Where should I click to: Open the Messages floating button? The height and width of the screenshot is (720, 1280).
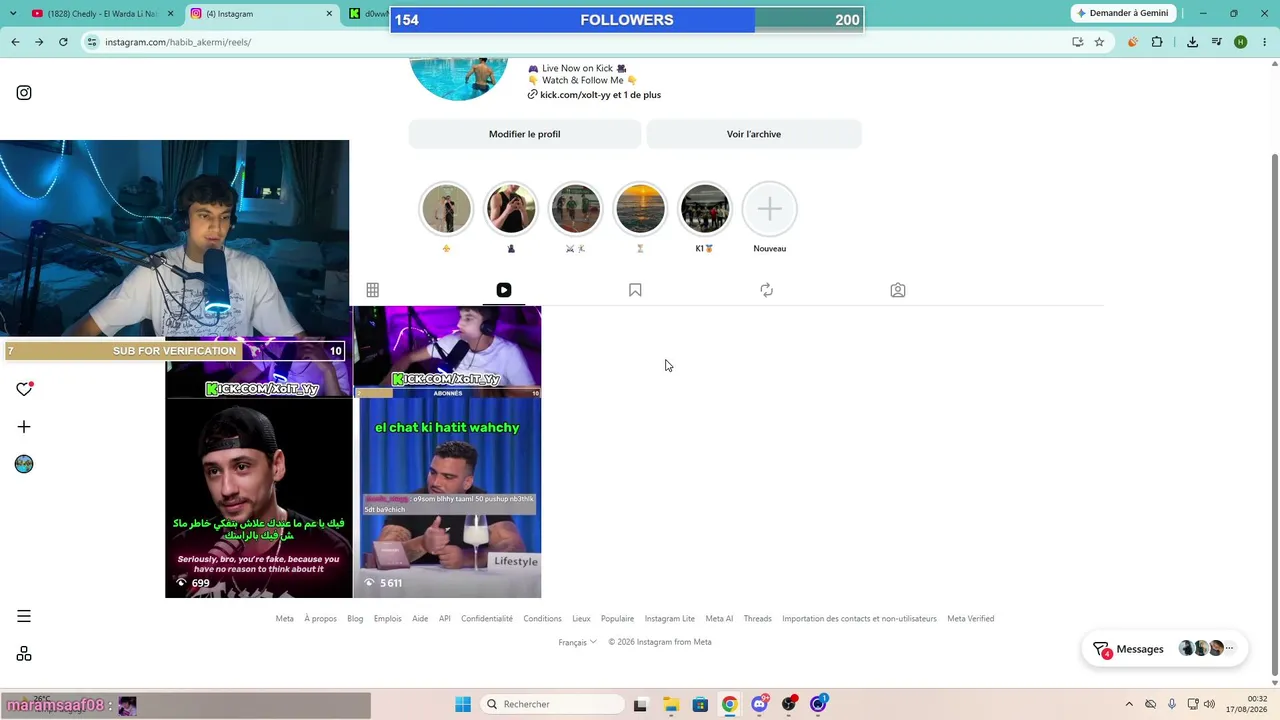(x=1164, y=649)
